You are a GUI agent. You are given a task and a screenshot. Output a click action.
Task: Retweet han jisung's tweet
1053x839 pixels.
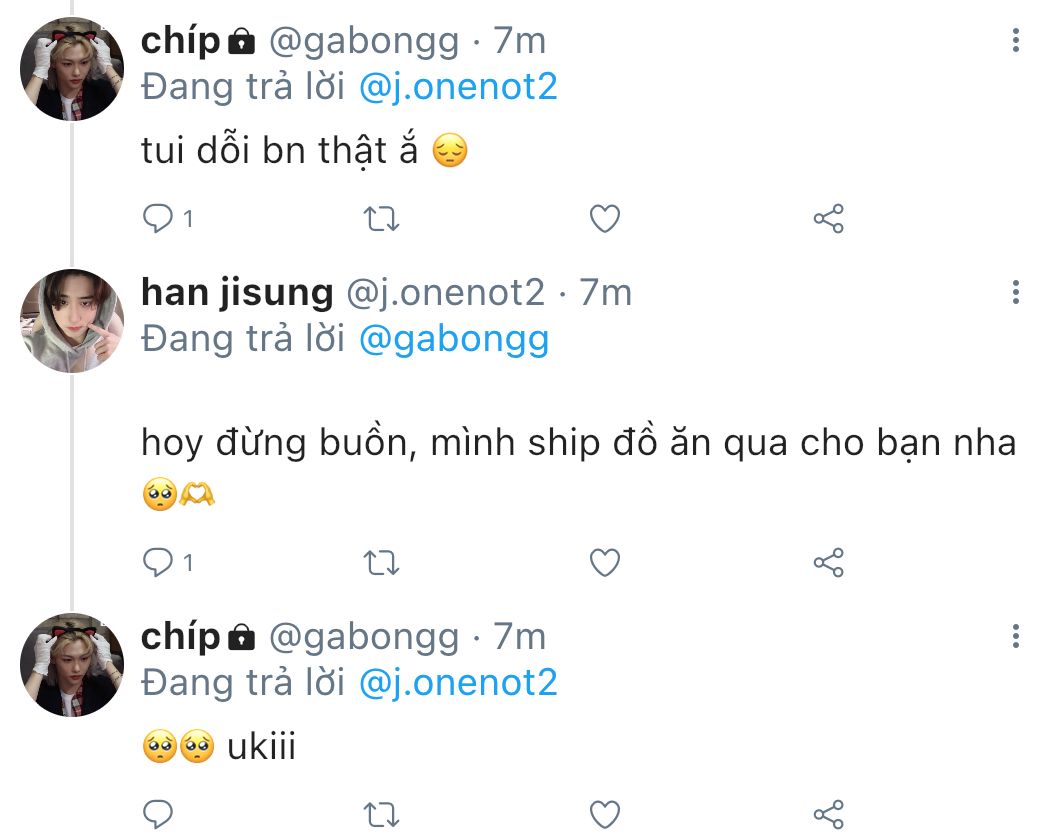point(381,563)
